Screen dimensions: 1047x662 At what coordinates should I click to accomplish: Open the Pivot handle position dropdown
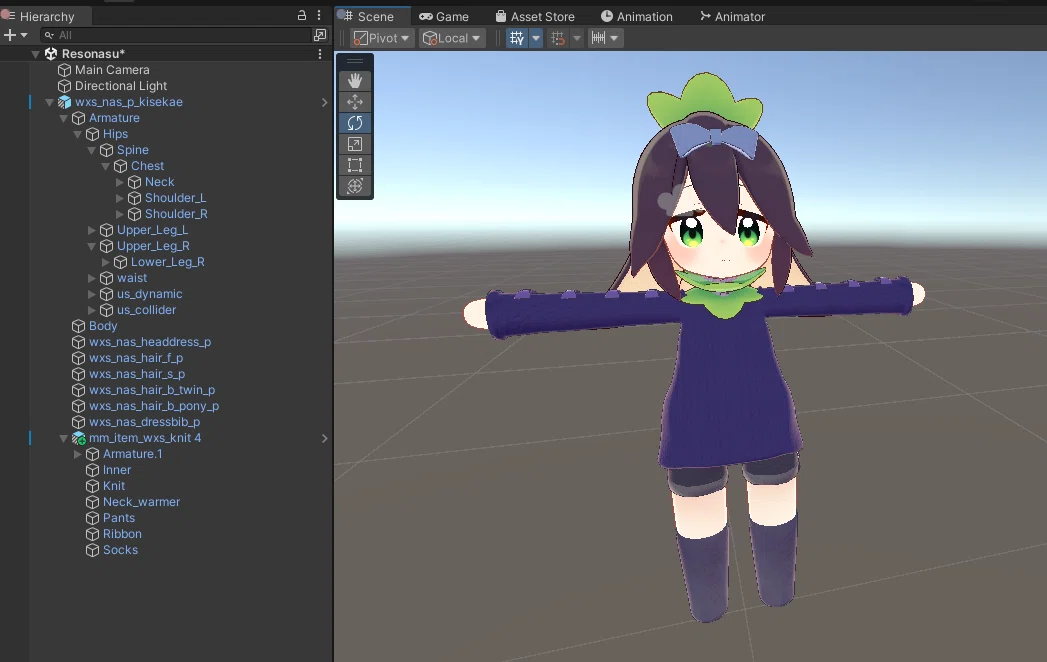point(381,38)
